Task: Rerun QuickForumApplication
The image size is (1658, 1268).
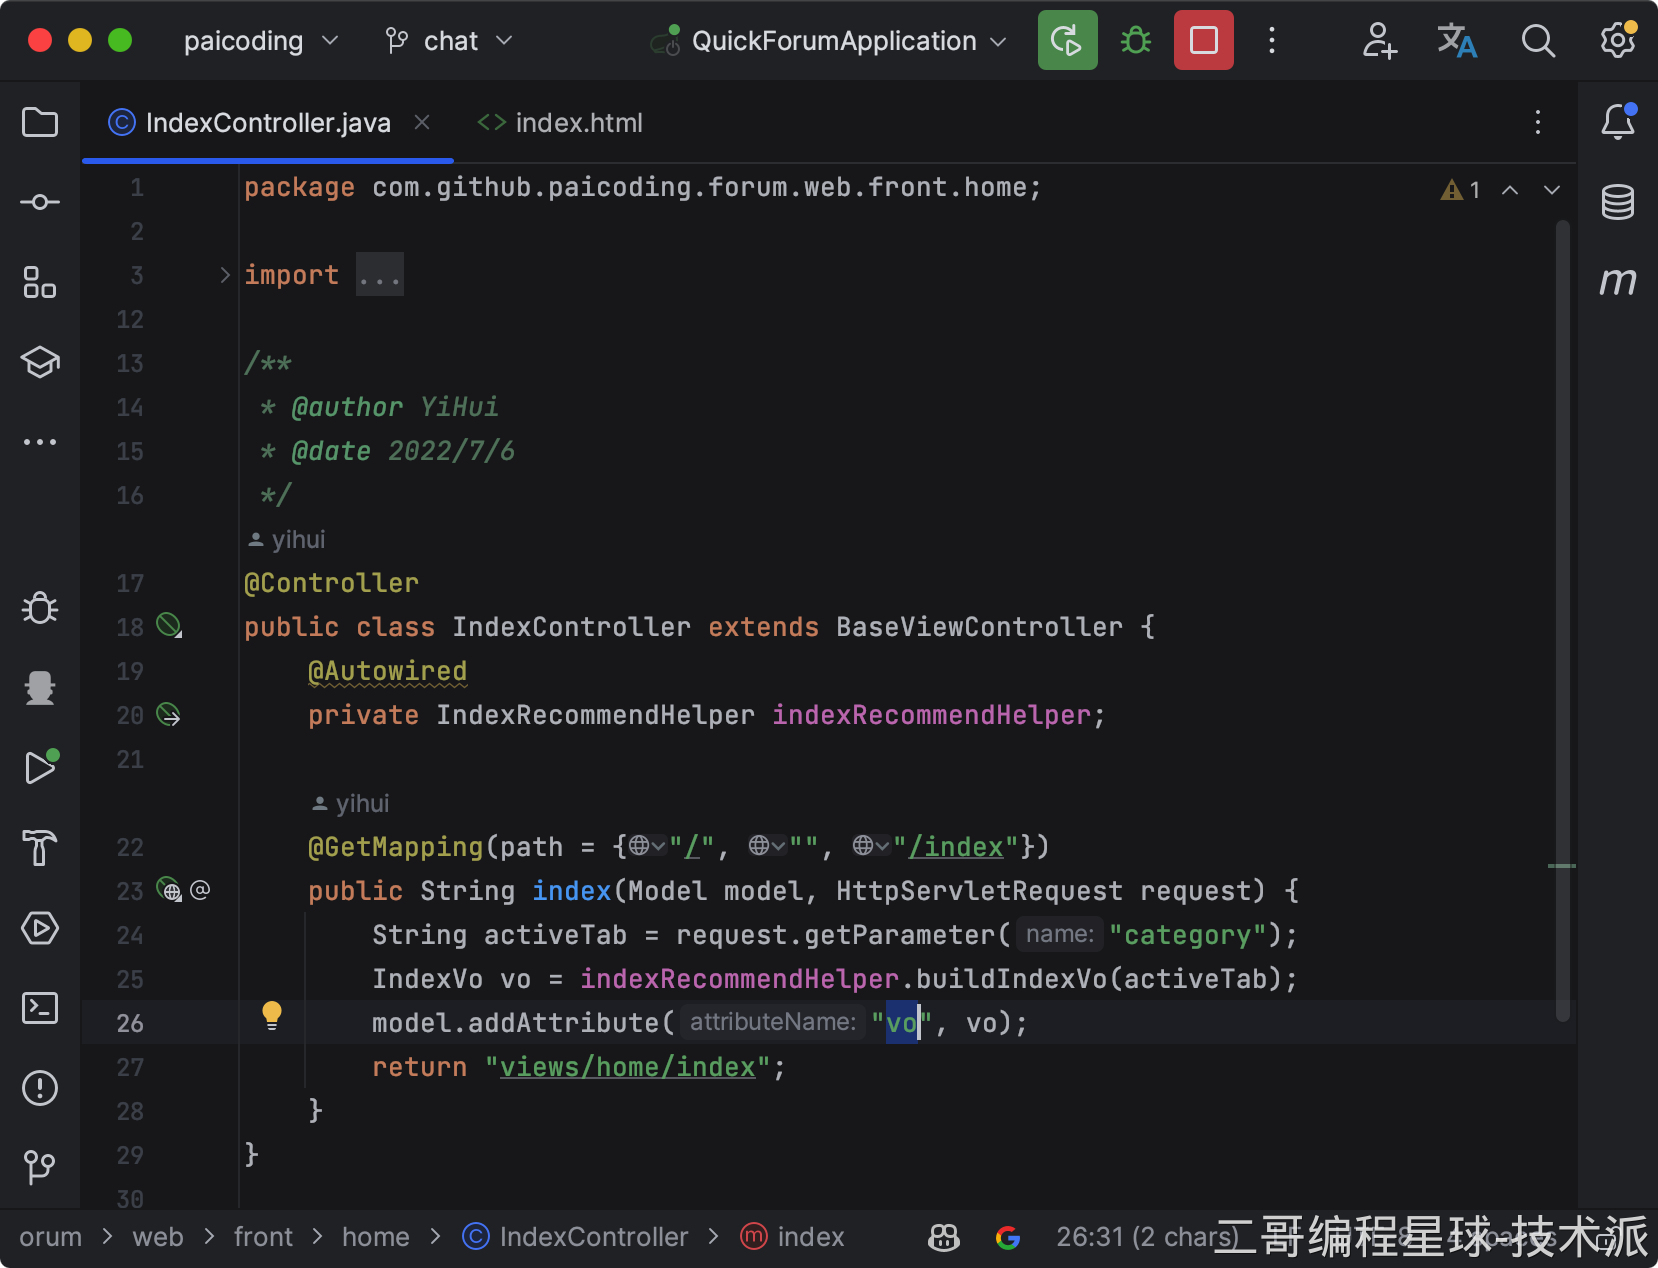Action: point(1068,40)
